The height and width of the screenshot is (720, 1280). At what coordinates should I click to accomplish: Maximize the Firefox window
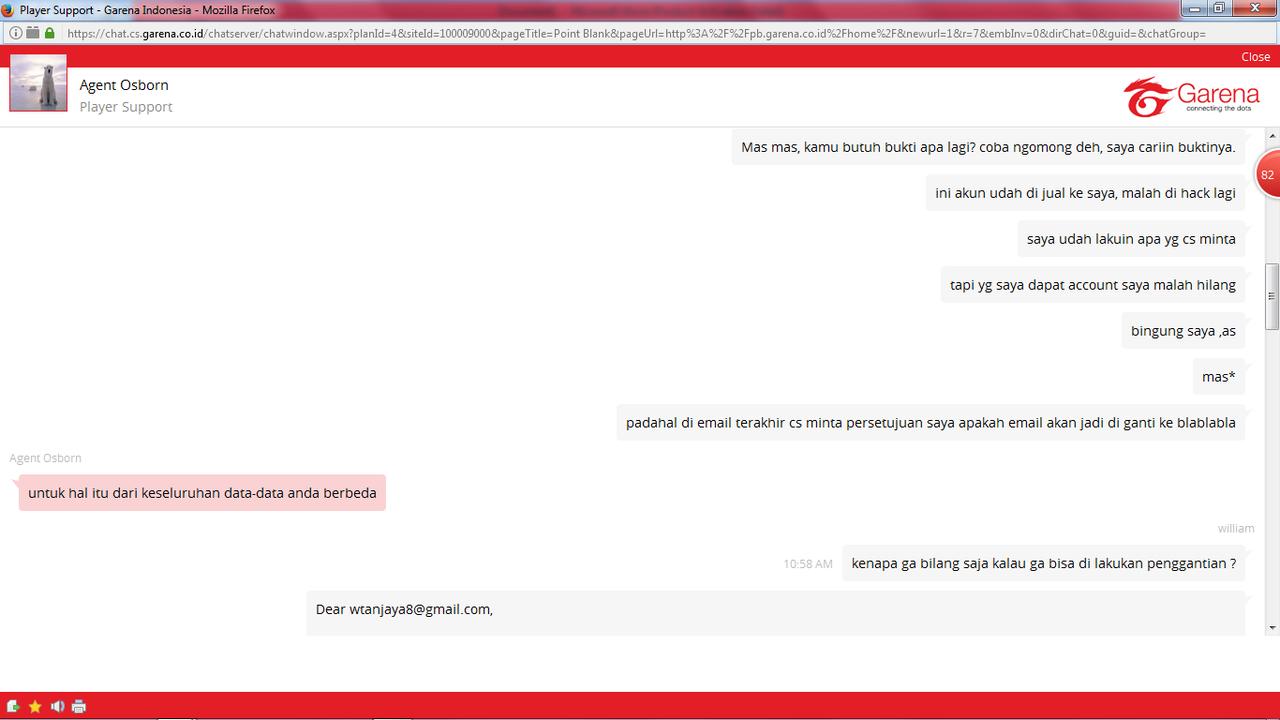coord(1219,8)
